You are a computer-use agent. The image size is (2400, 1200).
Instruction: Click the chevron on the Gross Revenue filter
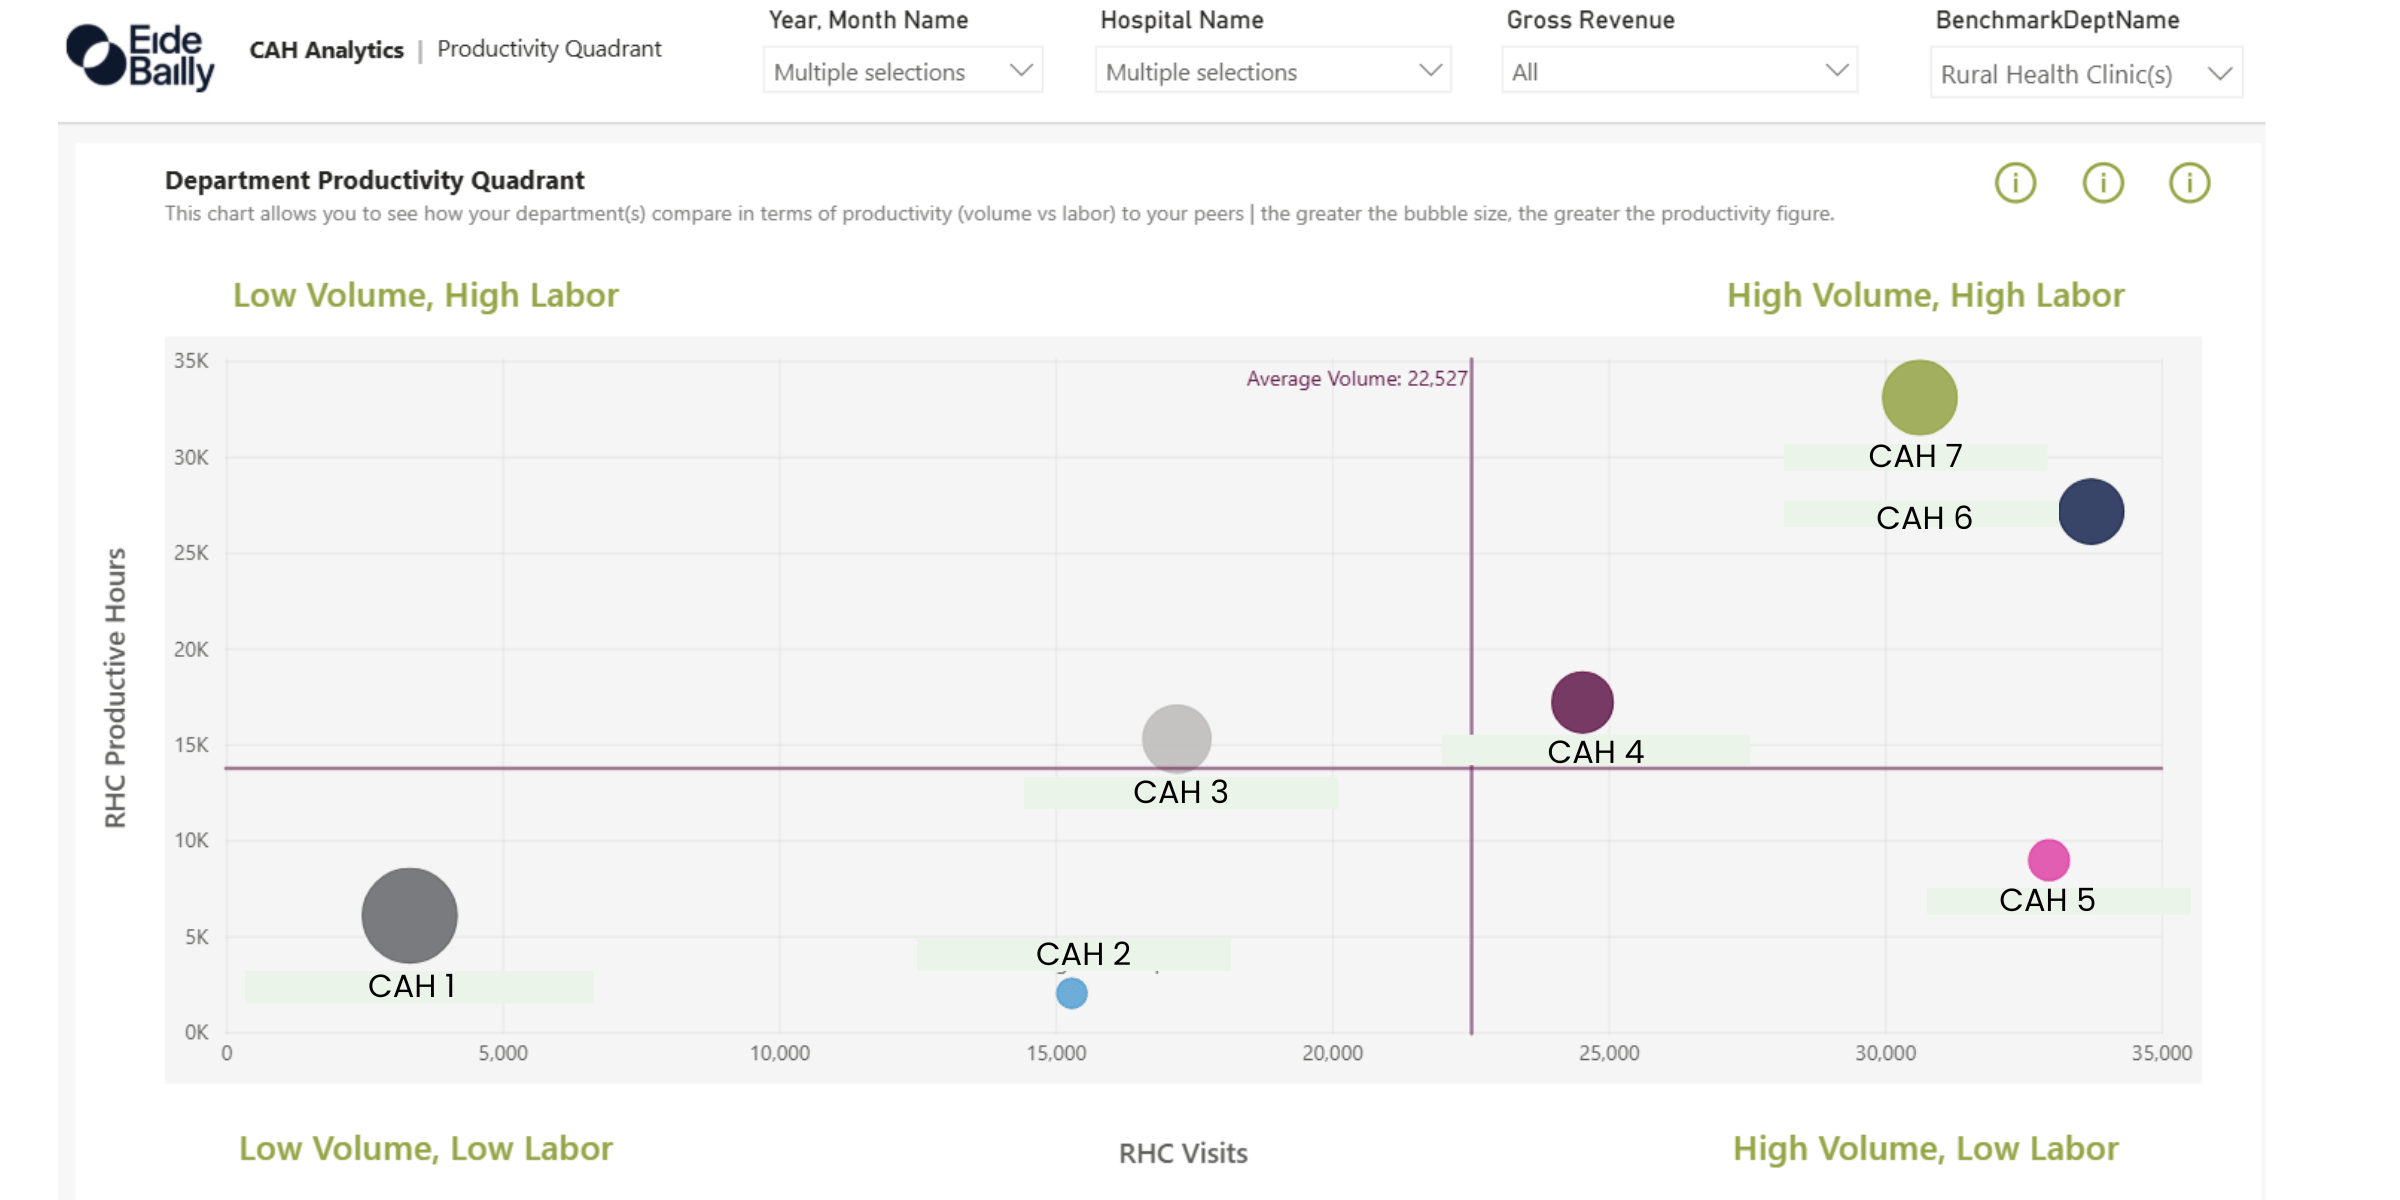[x=1838, y=70]
